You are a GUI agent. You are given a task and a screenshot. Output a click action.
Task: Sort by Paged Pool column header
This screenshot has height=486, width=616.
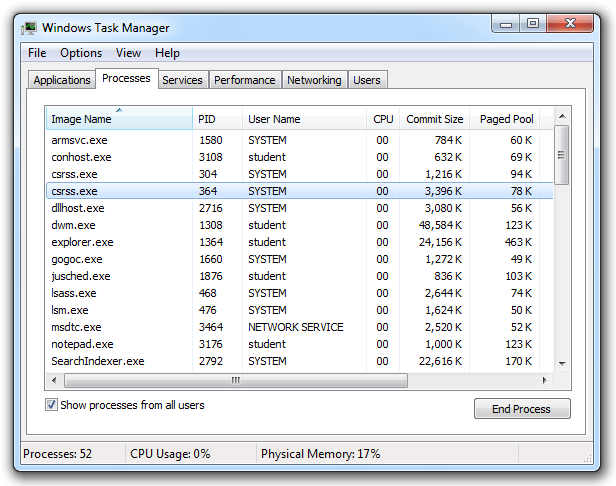(506, 119)
